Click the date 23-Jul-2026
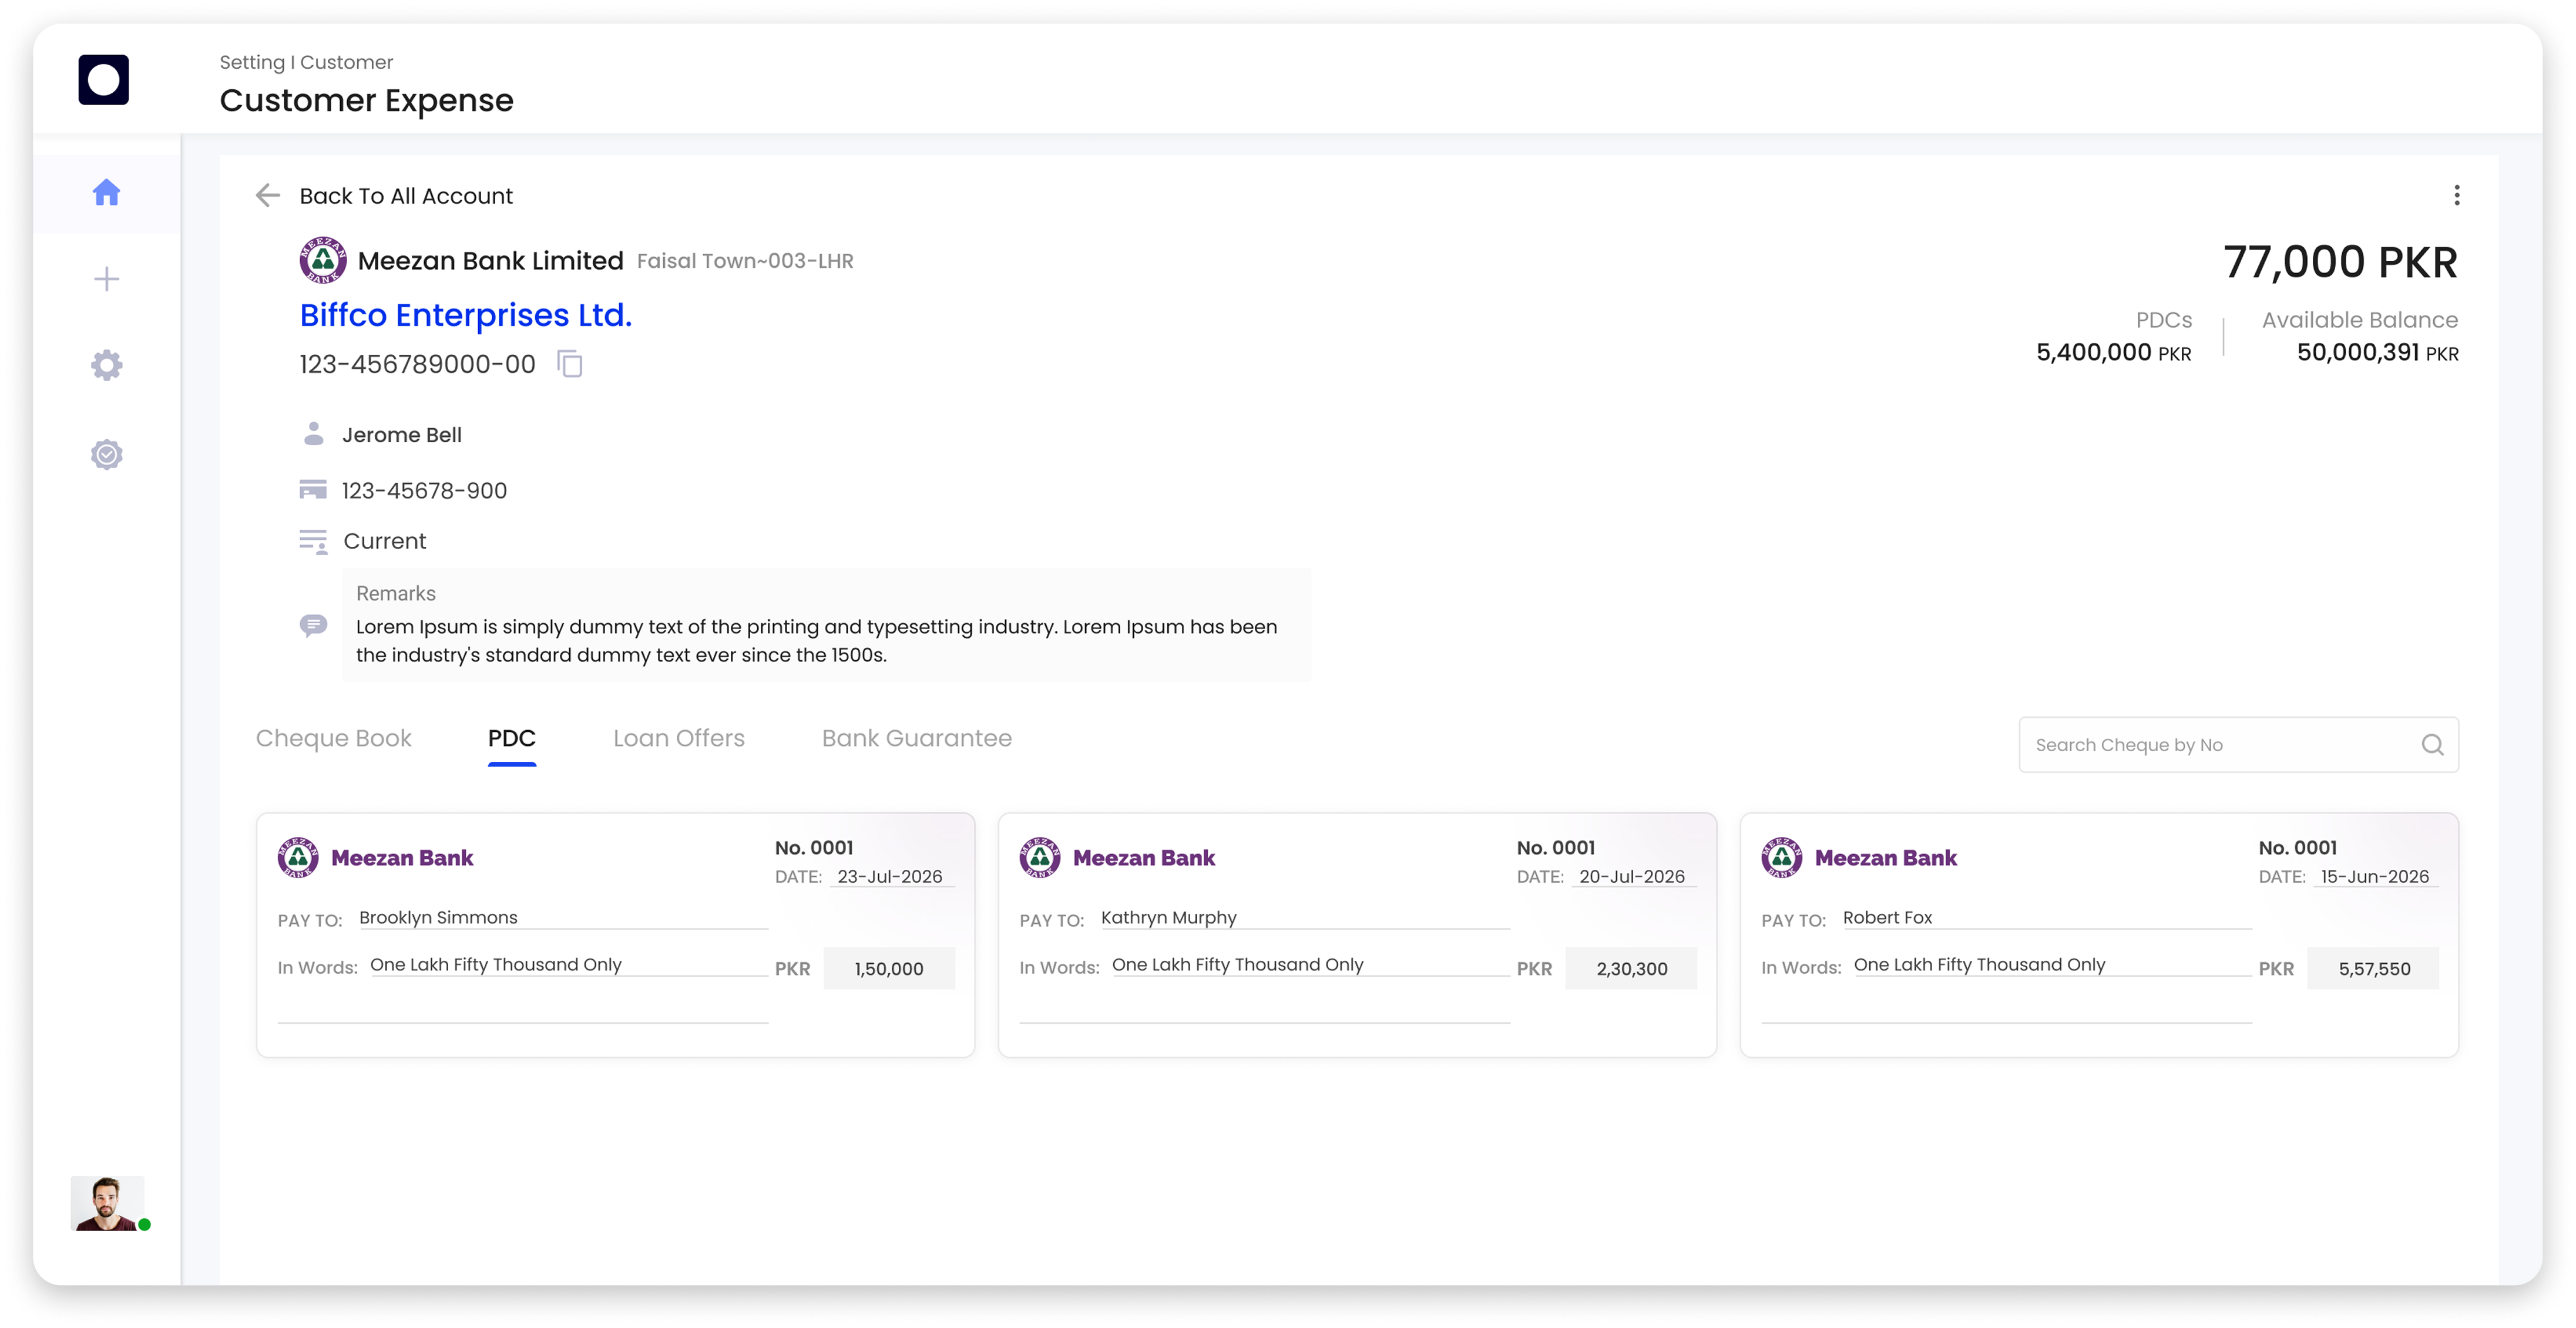Screen dimensions: 2576x1328 [889, 876]
